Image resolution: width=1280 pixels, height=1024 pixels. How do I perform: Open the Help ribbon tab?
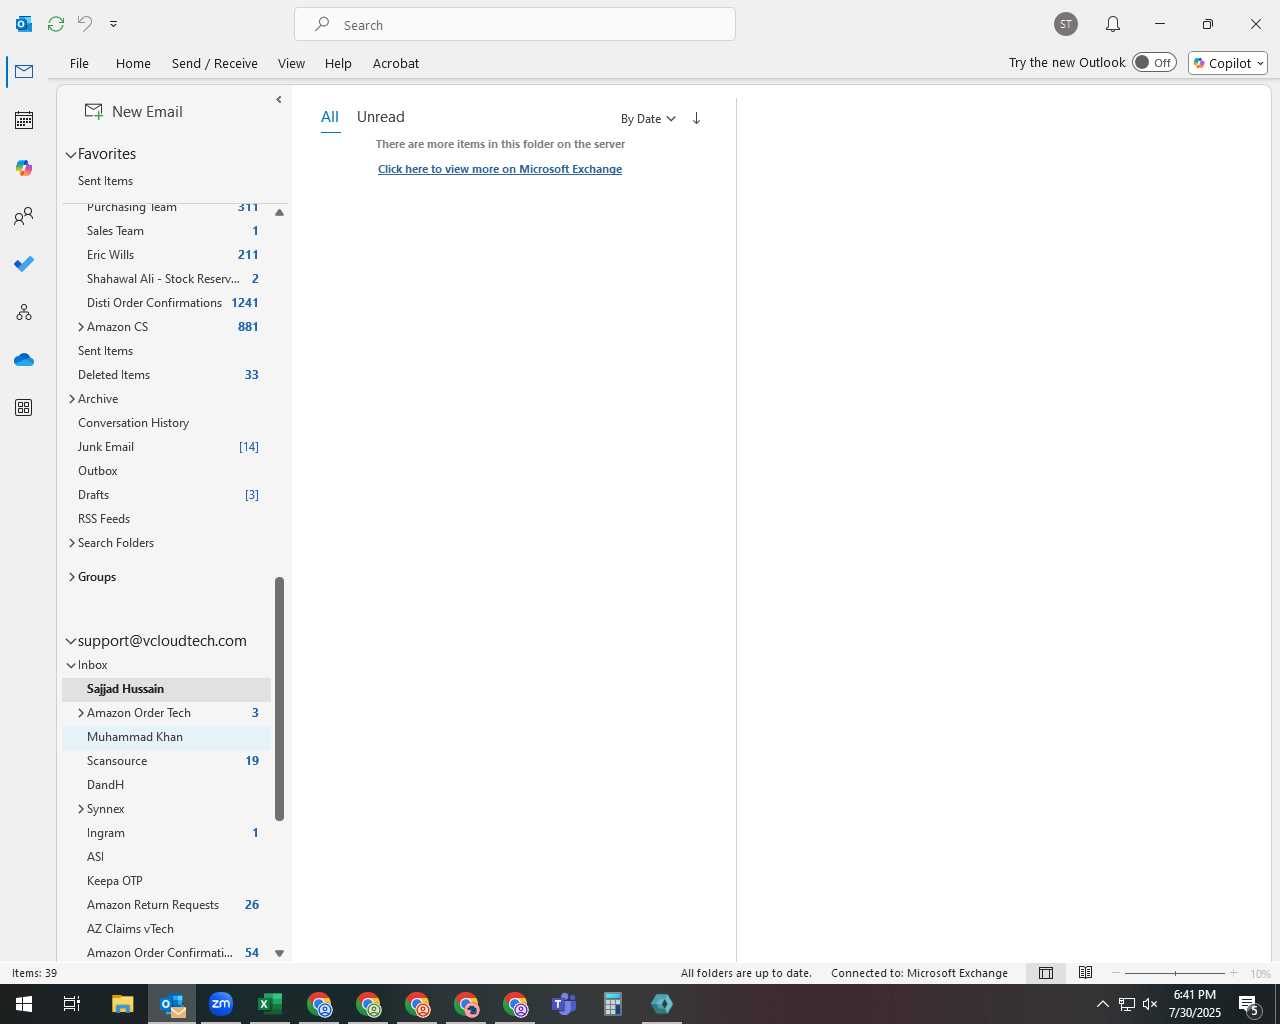click(338, 63)
